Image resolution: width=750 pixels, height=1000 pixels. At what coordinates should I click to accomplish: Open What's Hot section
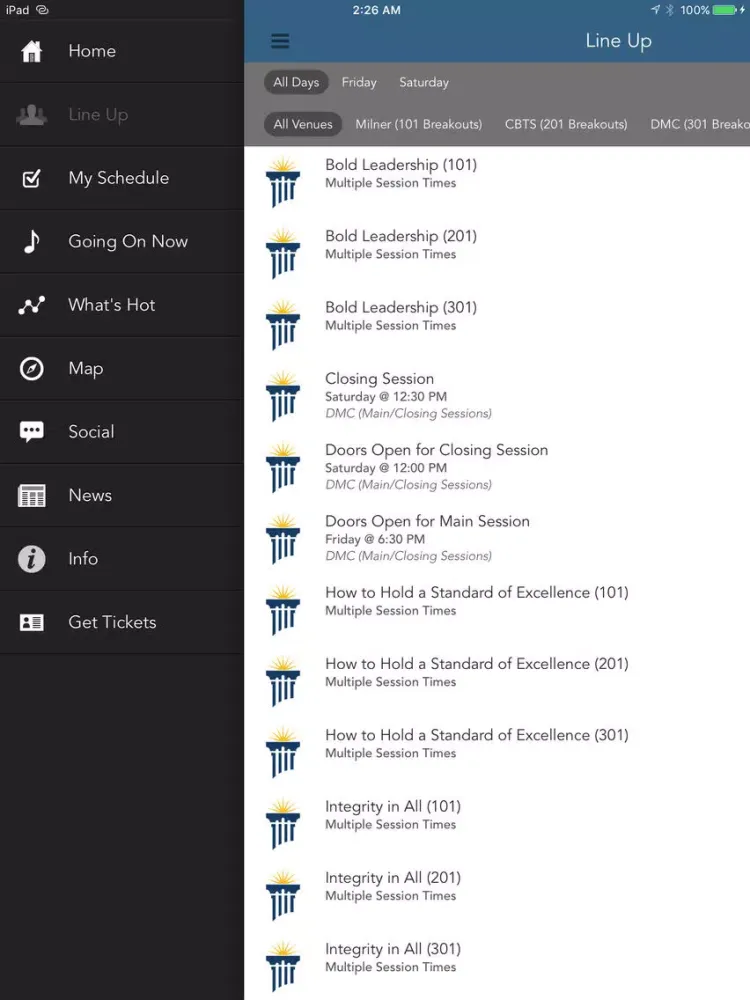(122, 305)
